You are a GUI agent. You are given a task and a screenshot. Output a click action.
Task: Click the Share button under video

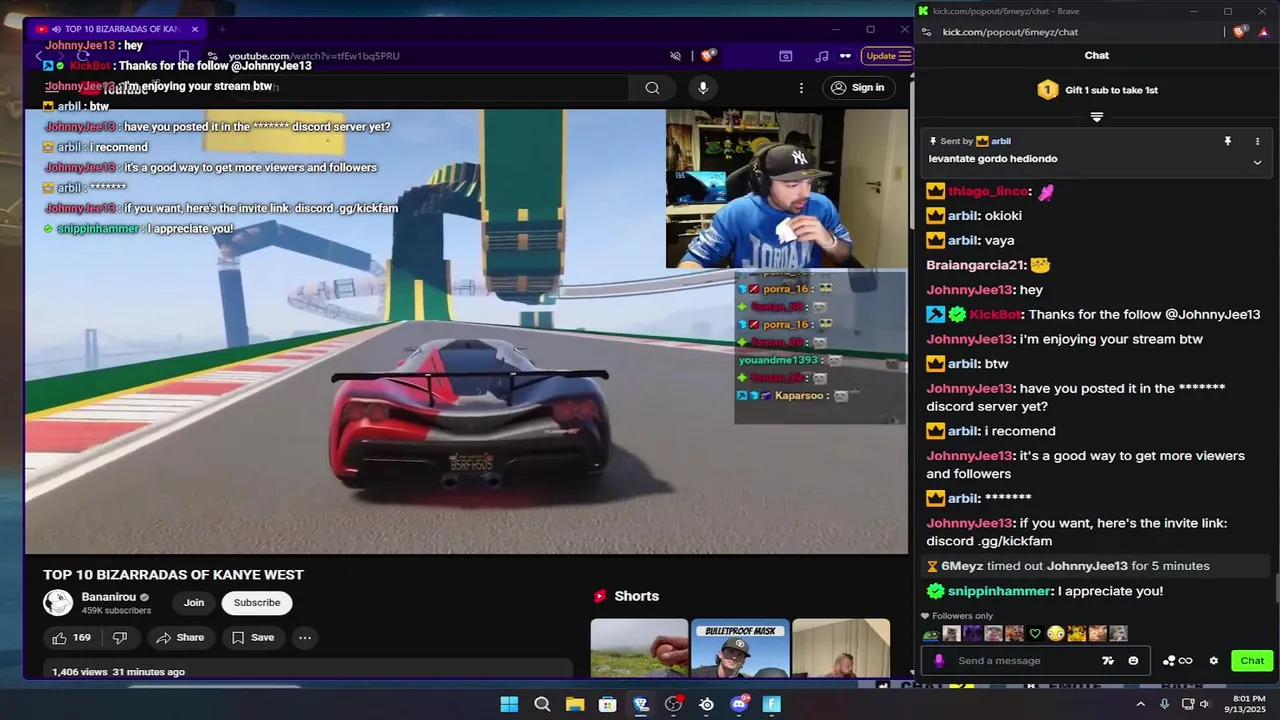[181, 637]
